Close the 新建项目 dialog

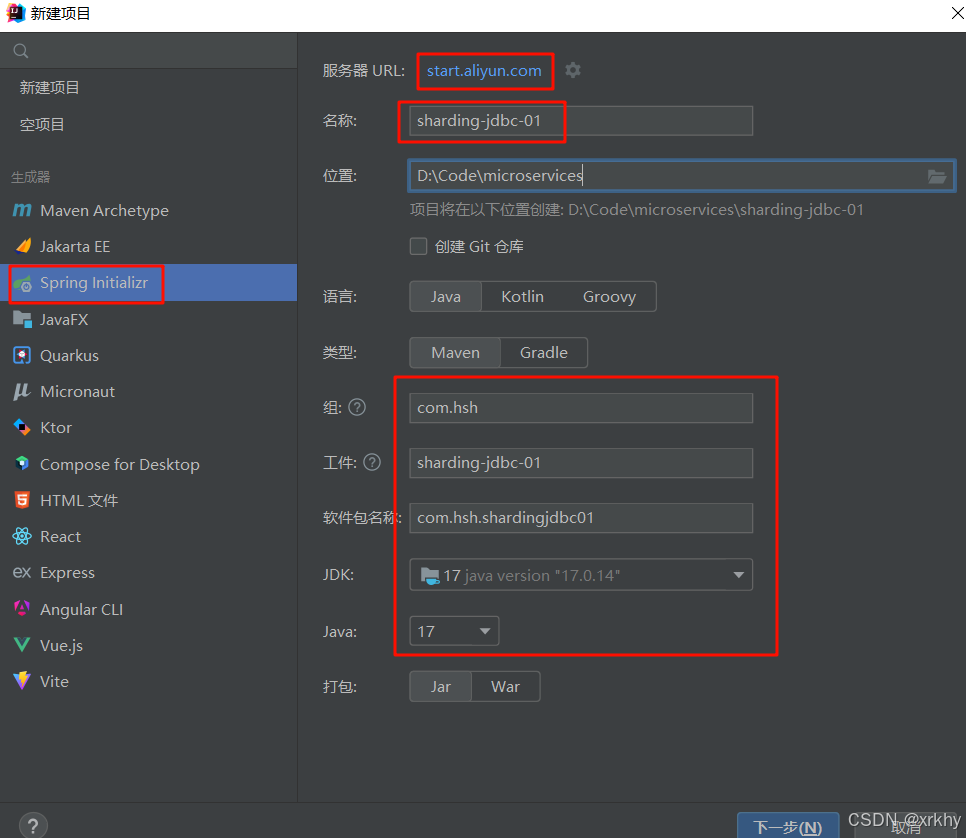tap(957, 13)
